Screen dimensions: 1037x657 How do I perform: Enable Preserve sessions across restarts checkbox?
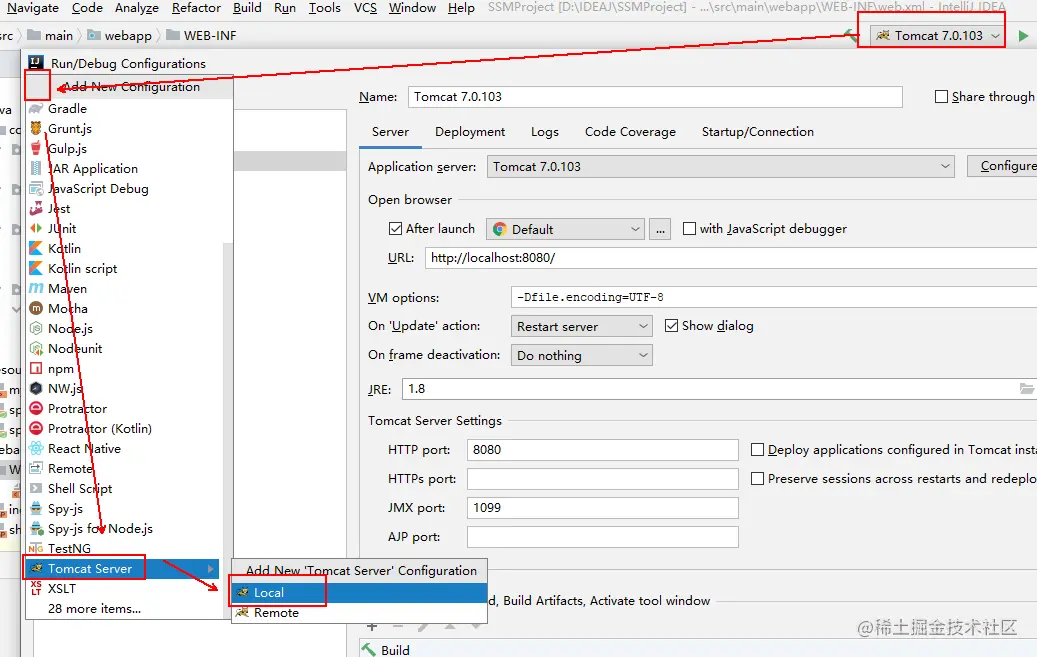tap(757, 478)
